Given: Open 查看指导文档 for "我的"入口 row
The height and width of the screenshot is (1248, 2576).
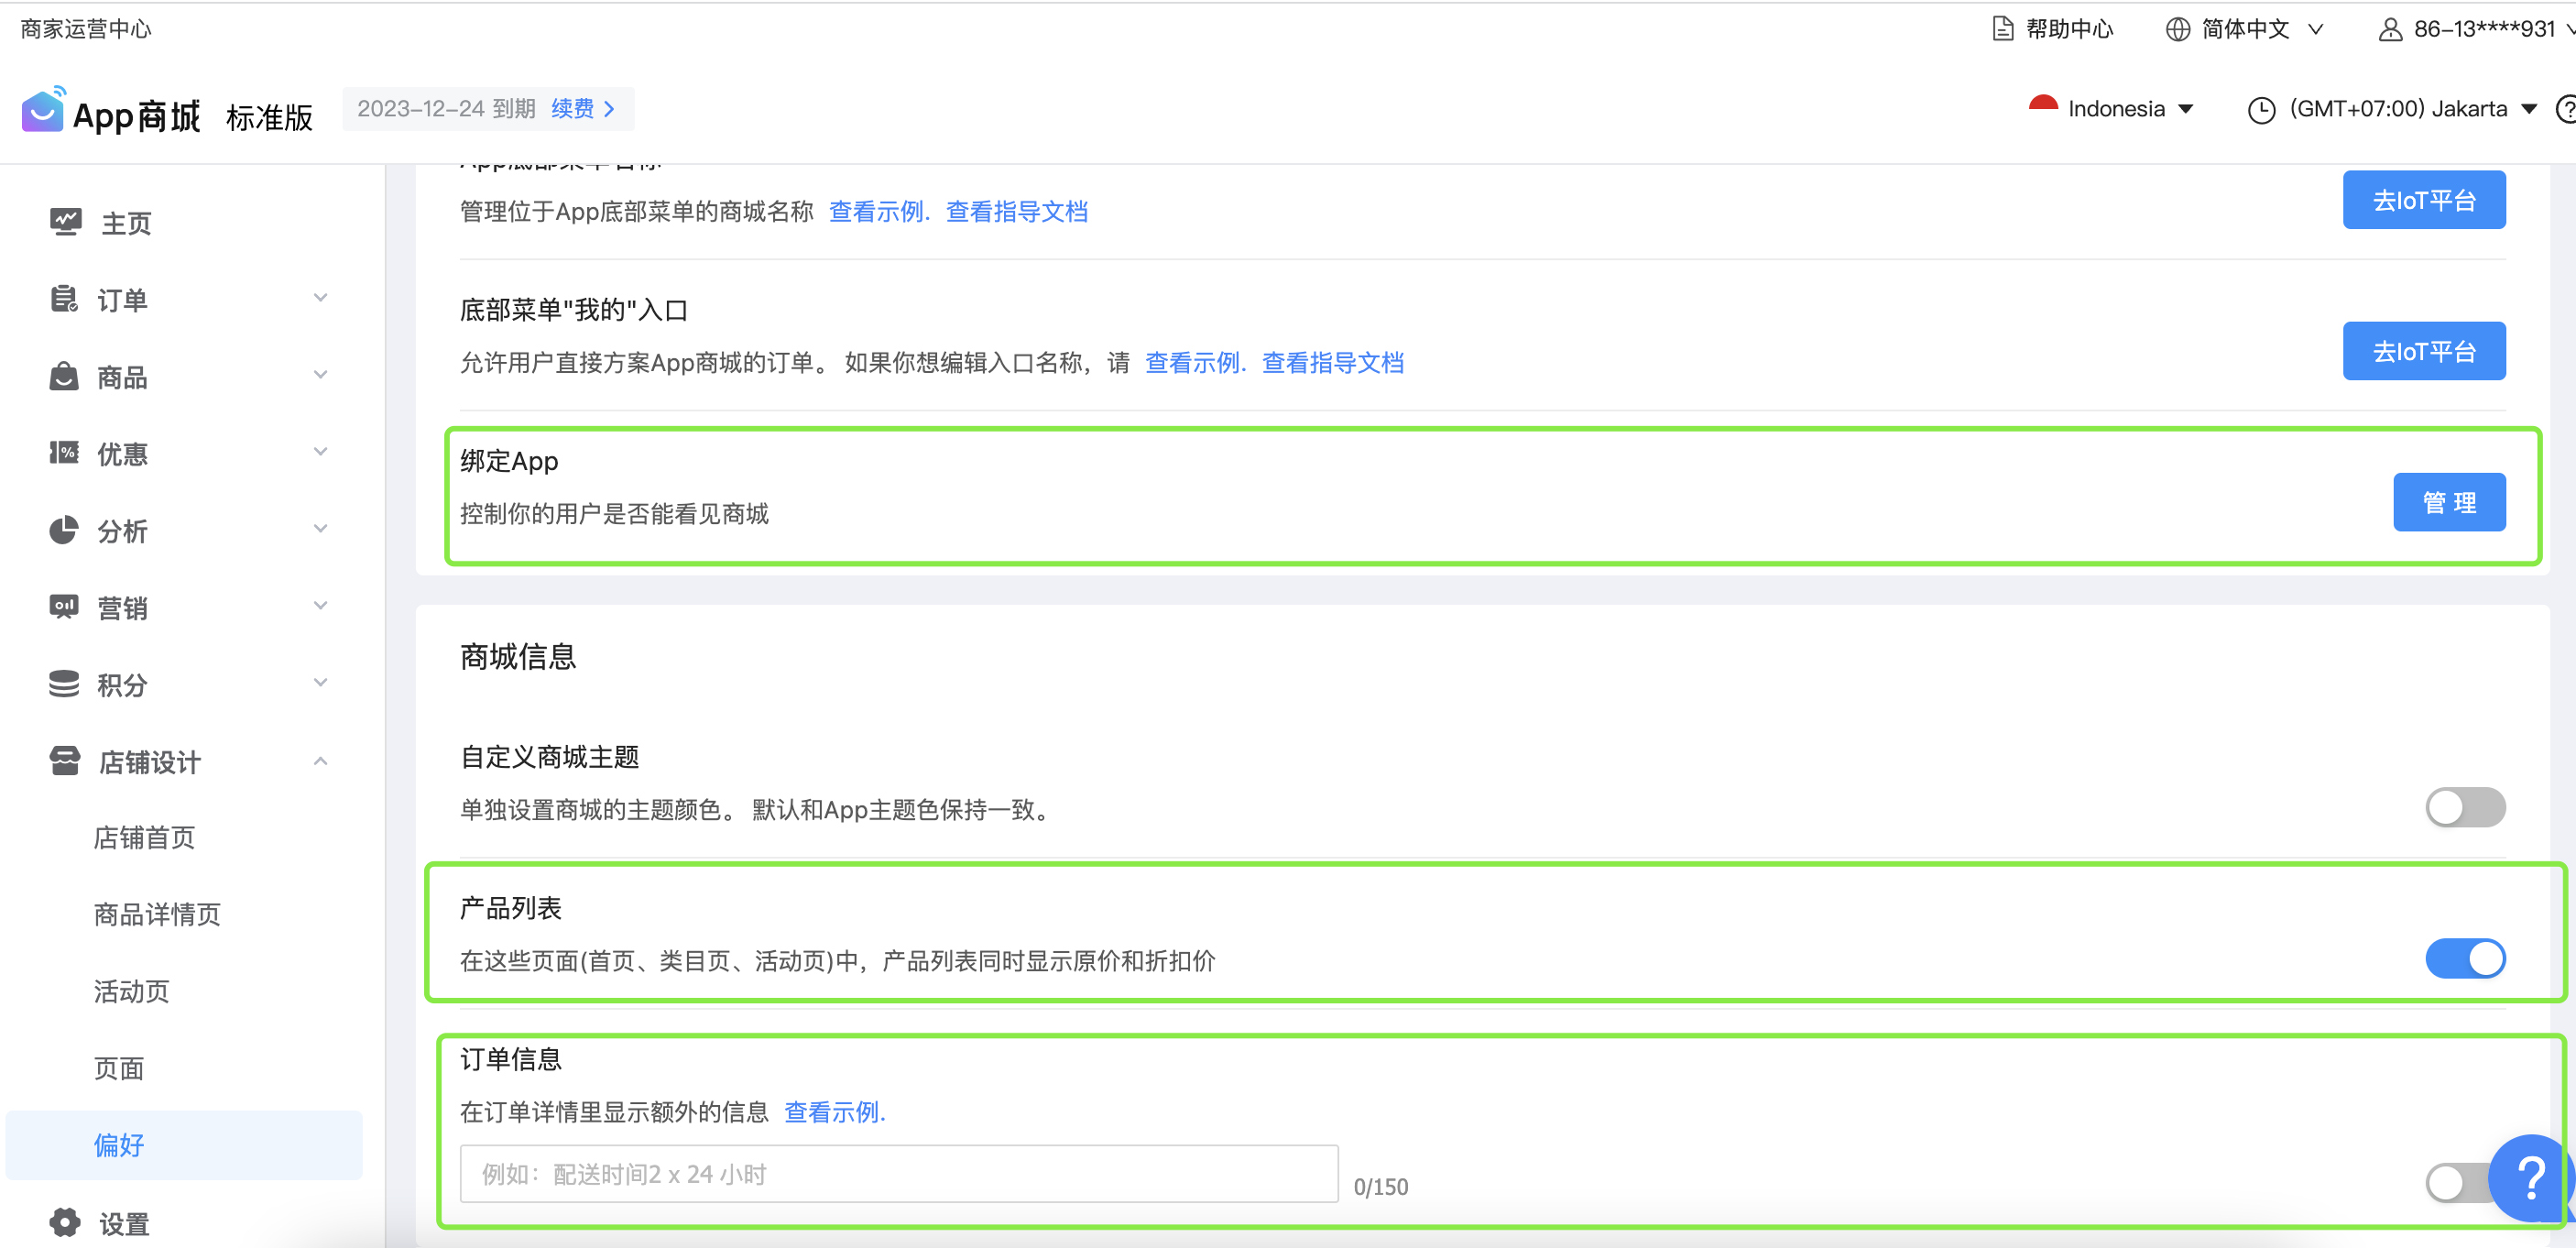Looking at the screenshot, I should point(1333,362).
